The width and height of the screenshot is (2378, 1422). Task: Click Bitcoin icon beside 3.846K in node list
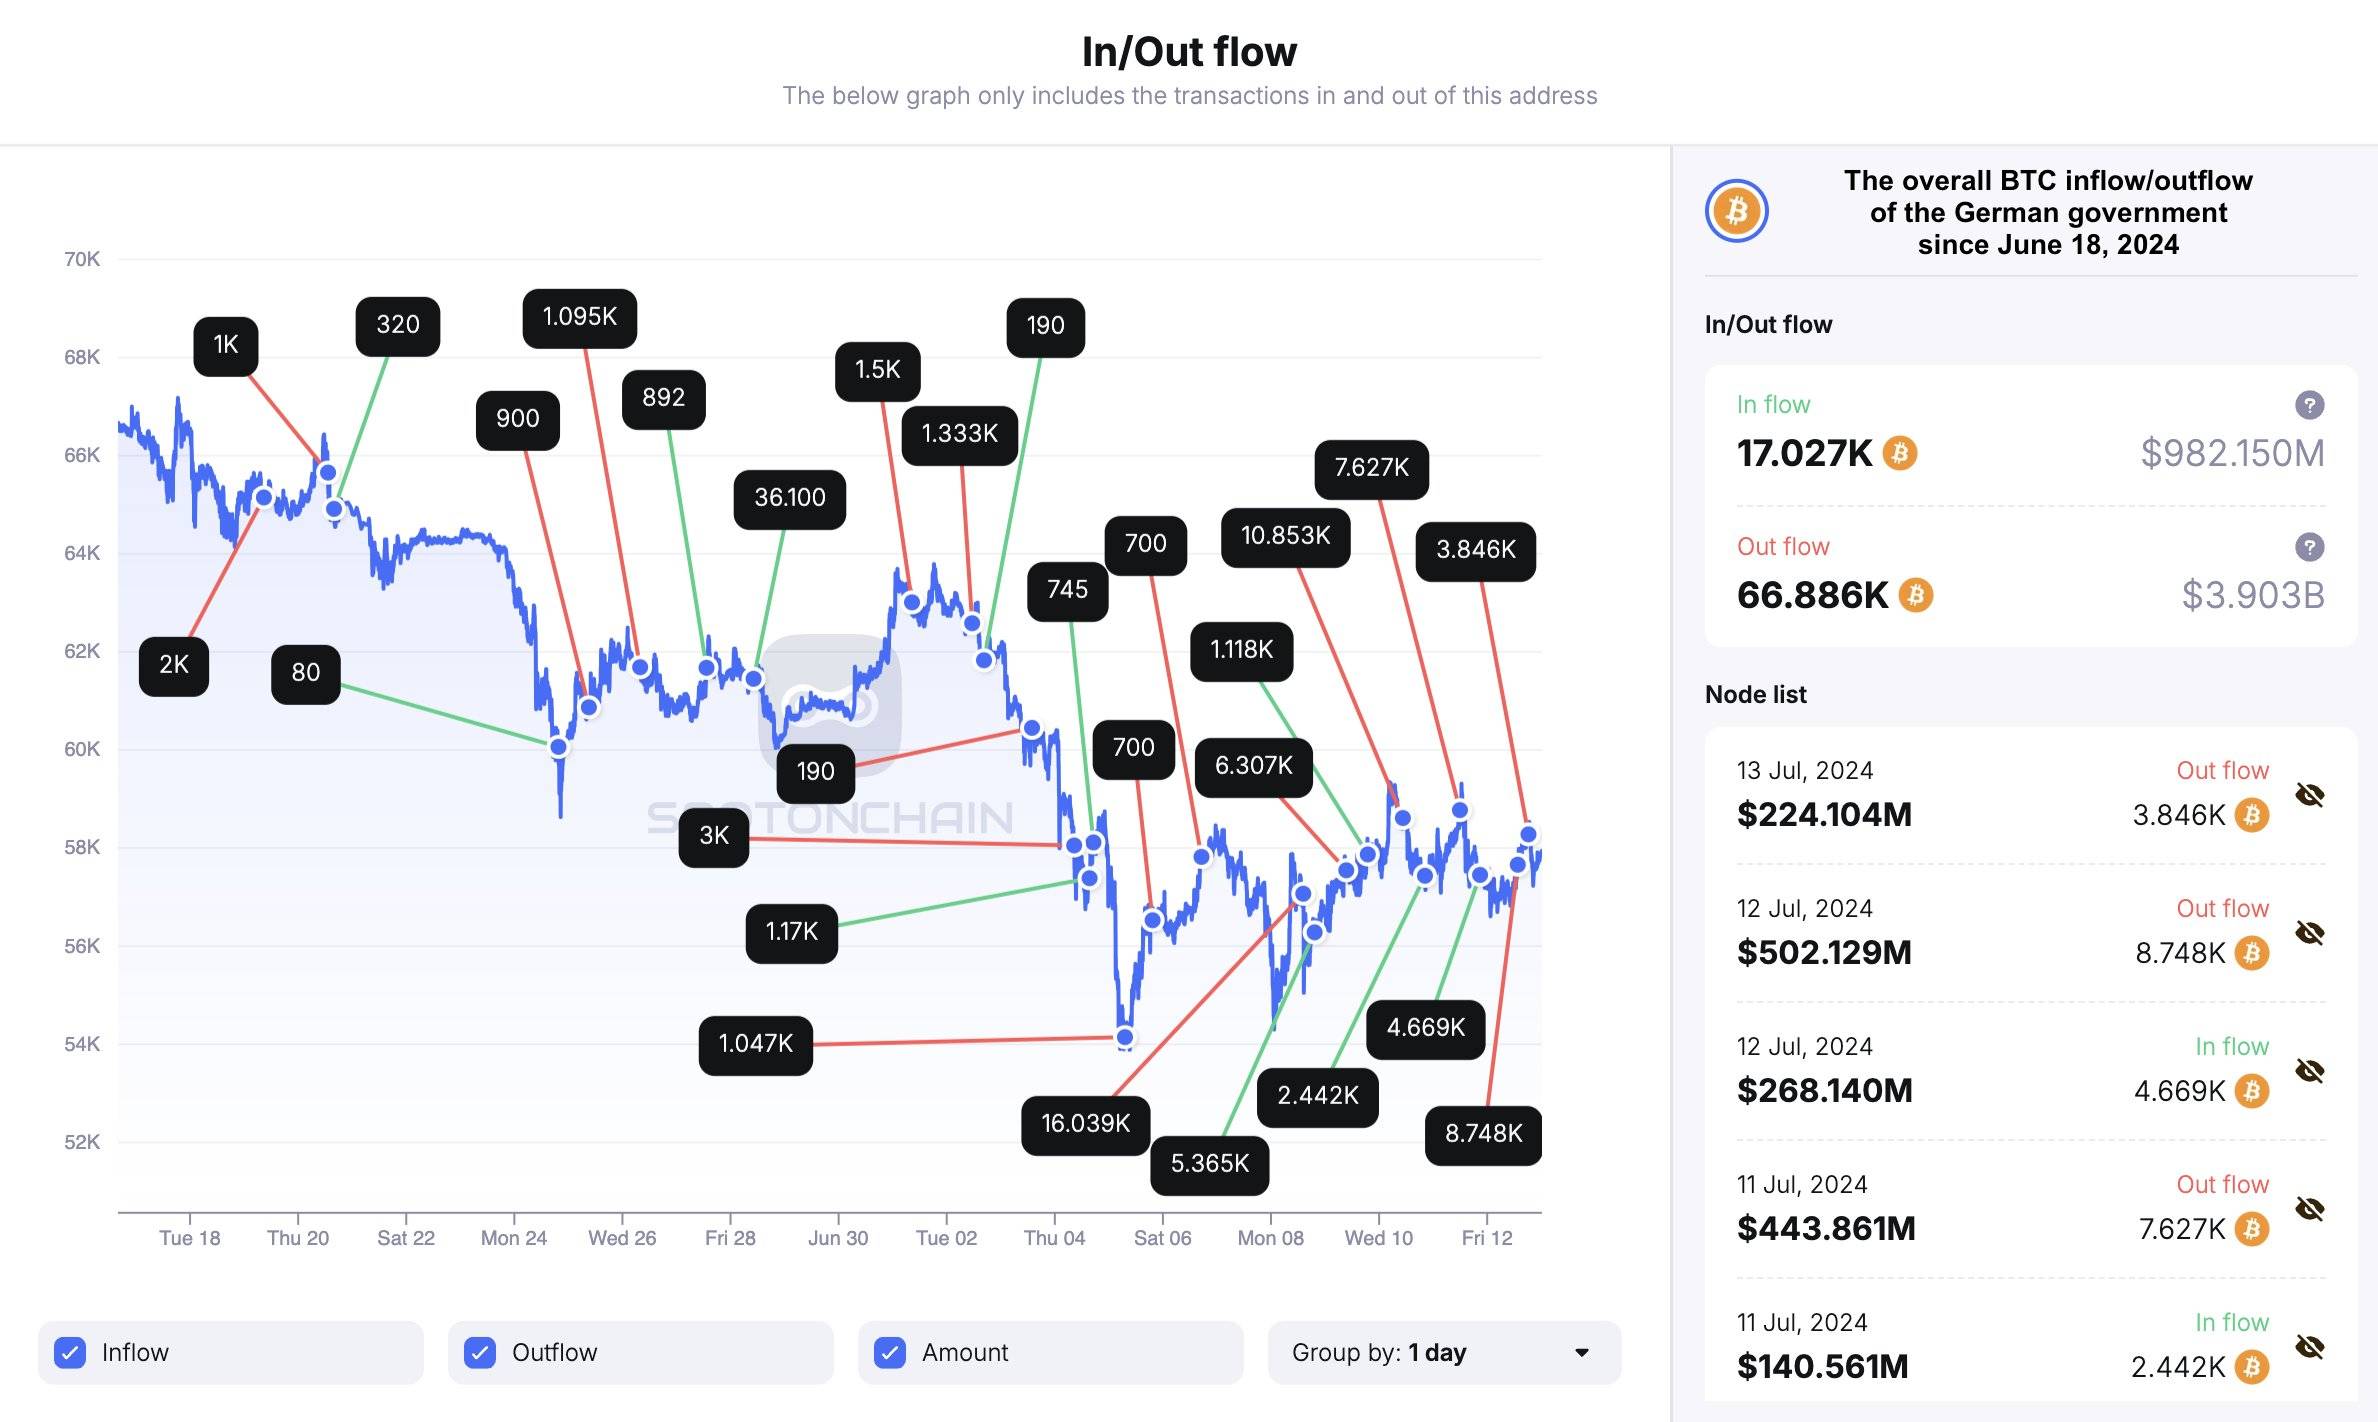[x=2252, y=815]
